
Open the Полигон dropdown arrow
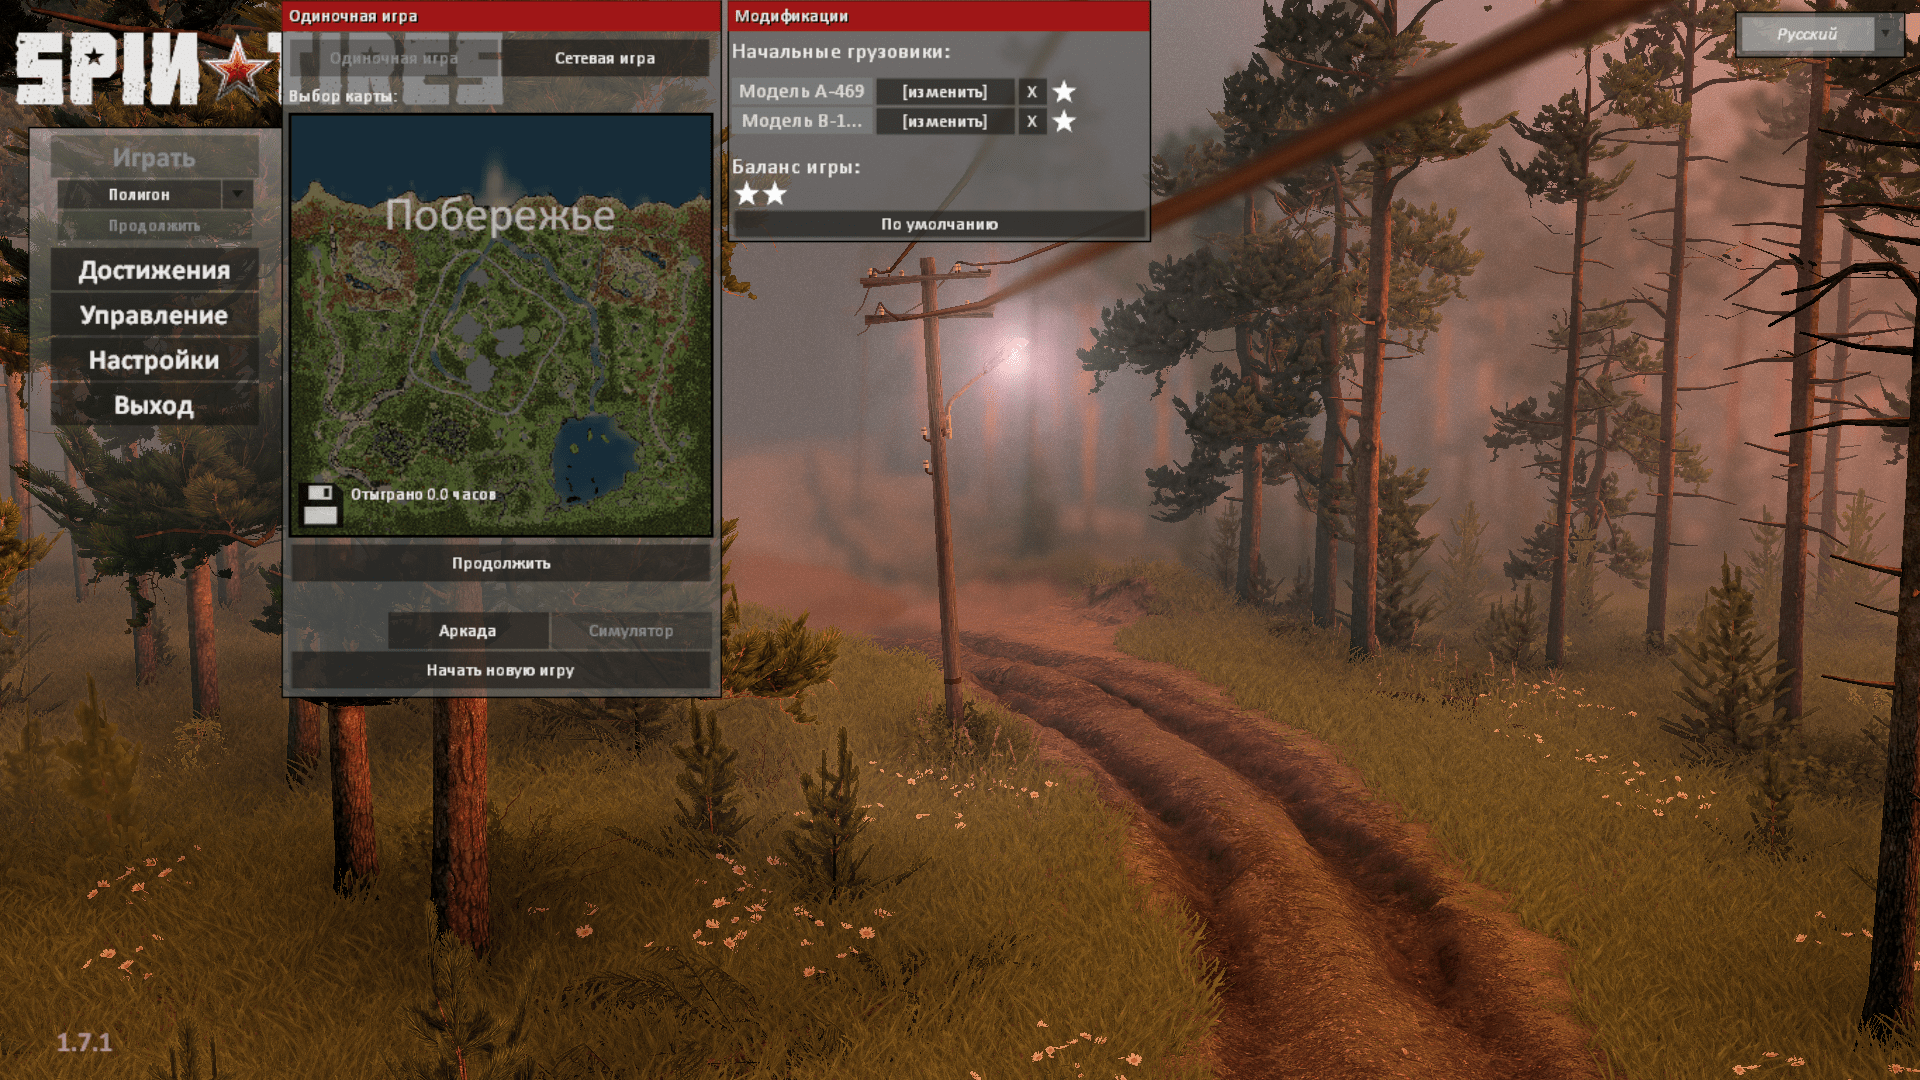(x=238, y=194)
